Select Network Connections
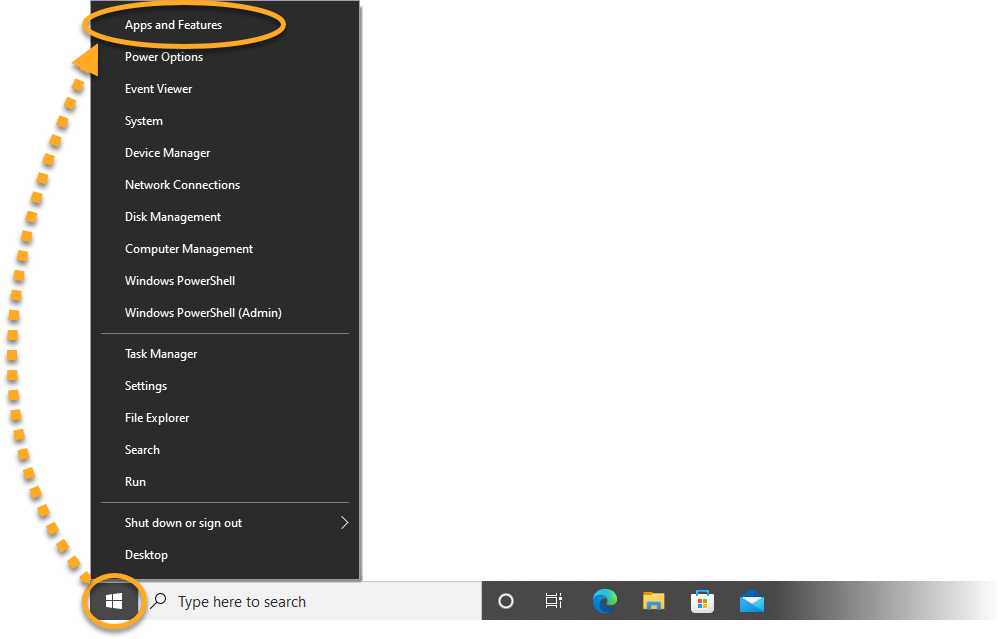This screenshot has width=998, height=639. pos(182,185)
